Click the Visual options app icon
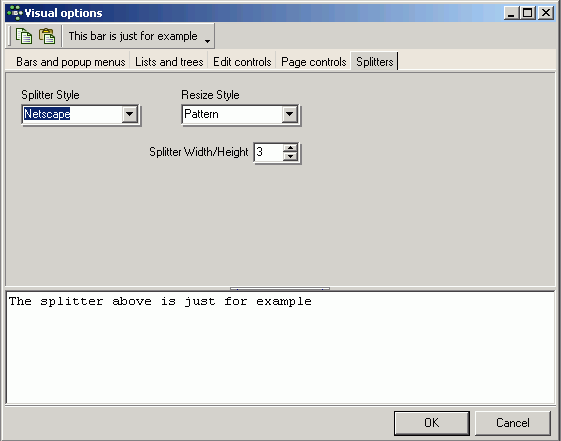 [x=15, y=13]
